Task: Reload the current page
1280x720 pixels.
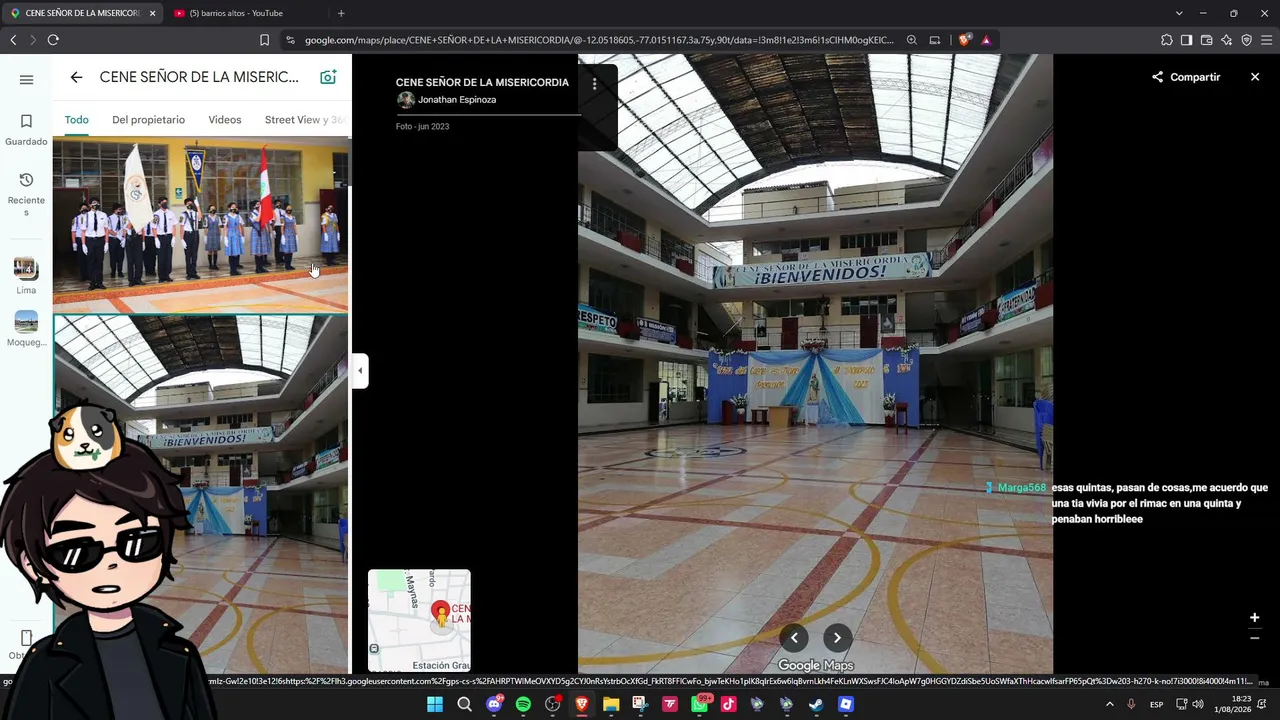Action: [53, 40]
